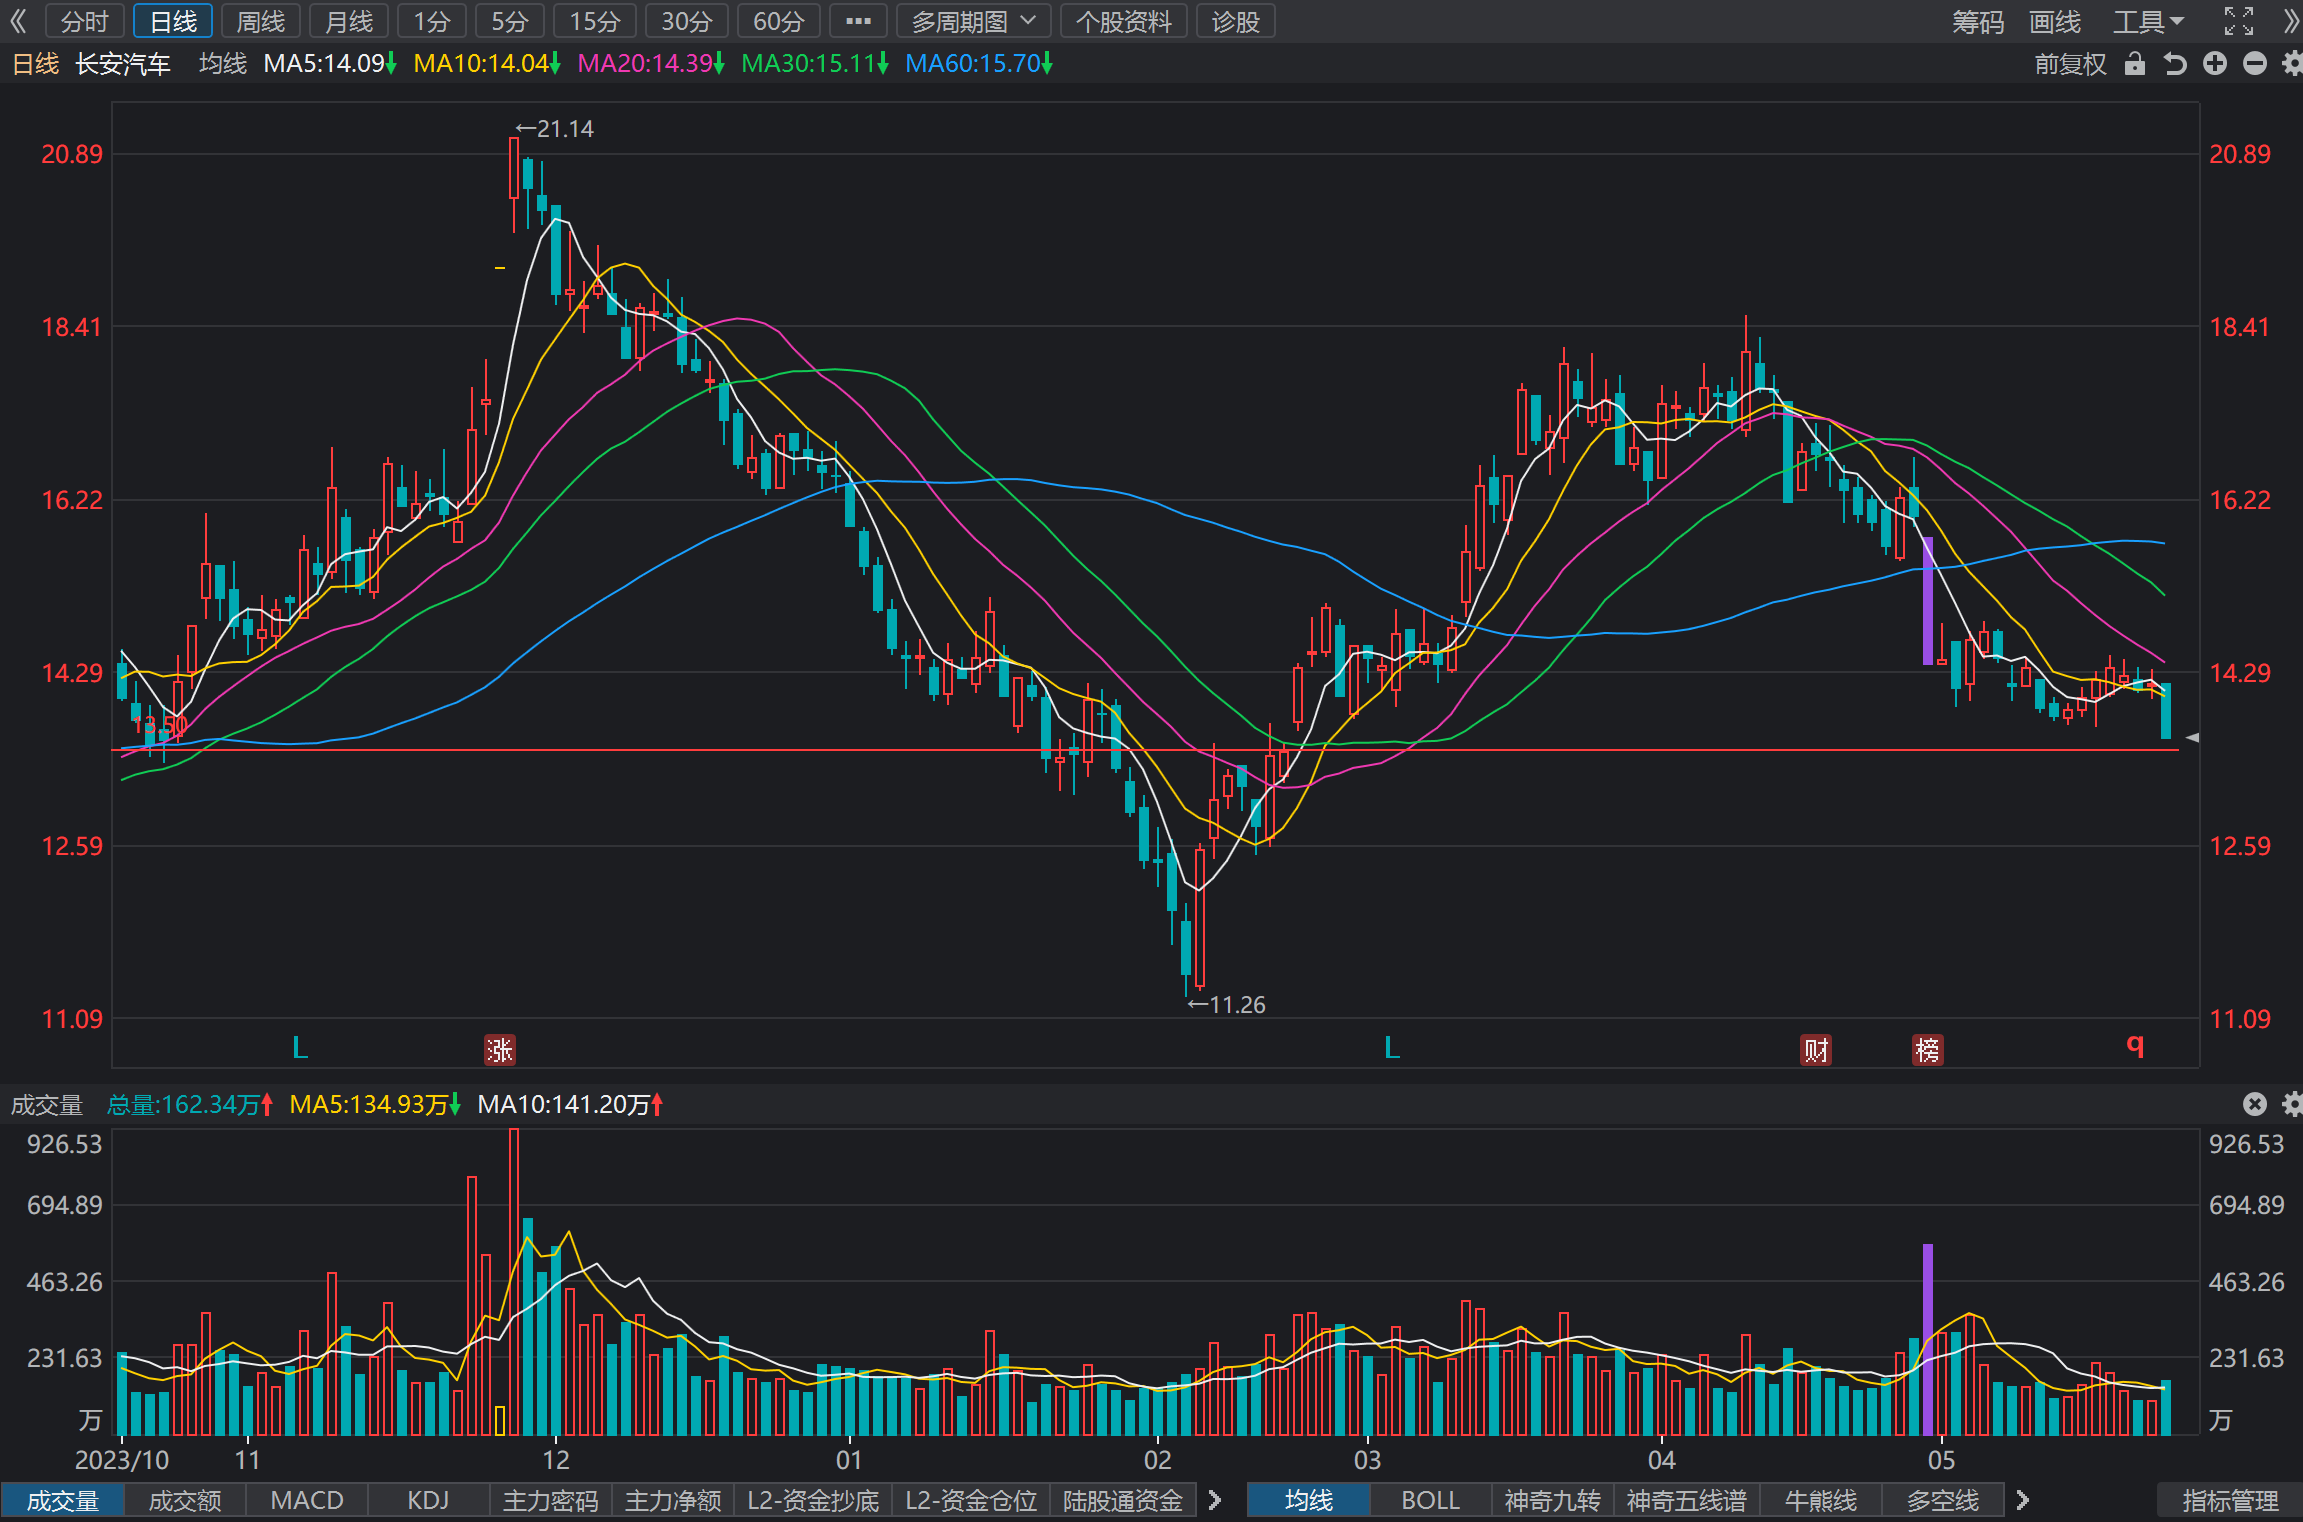Click the current price arrow marker
The height and width of the screenshot is (1522, 2303).
tap(2192, 738)
